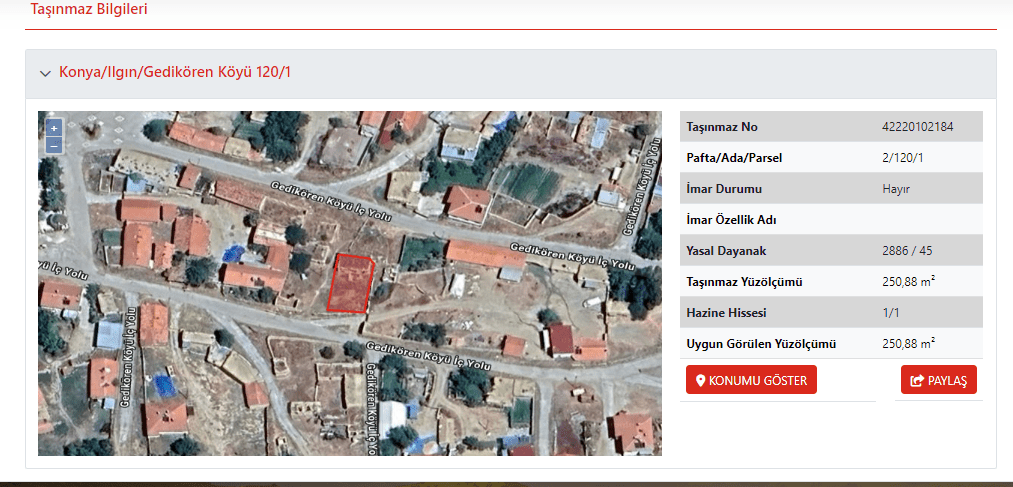1013x487 pixels.
Task: Toggle the Konya/Ilgın/Gedikören Köyü 120/1 panel header
Action: click(x=175, y=73)
